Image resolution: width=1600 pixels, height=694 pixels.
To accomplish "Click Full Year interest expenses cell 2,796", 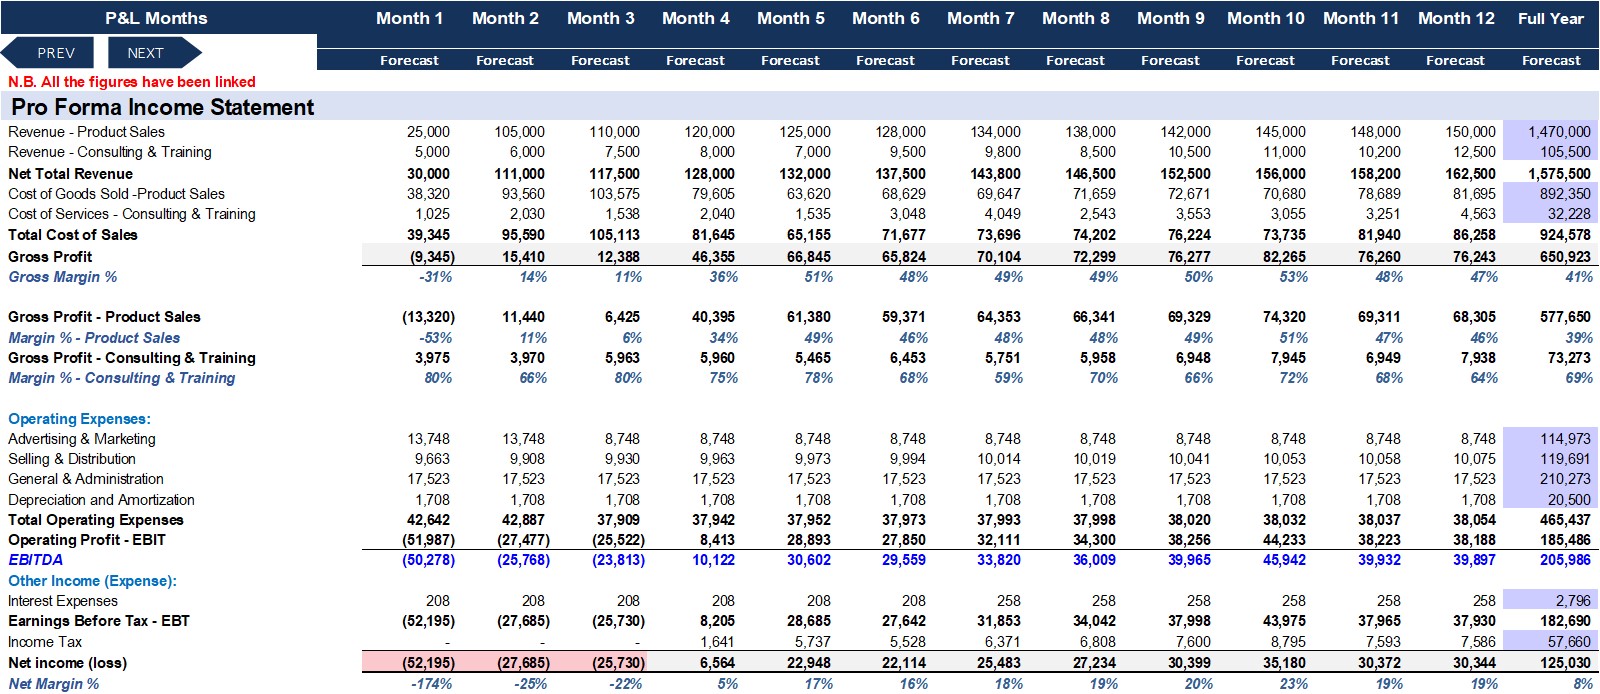I will coord(1551,601).
